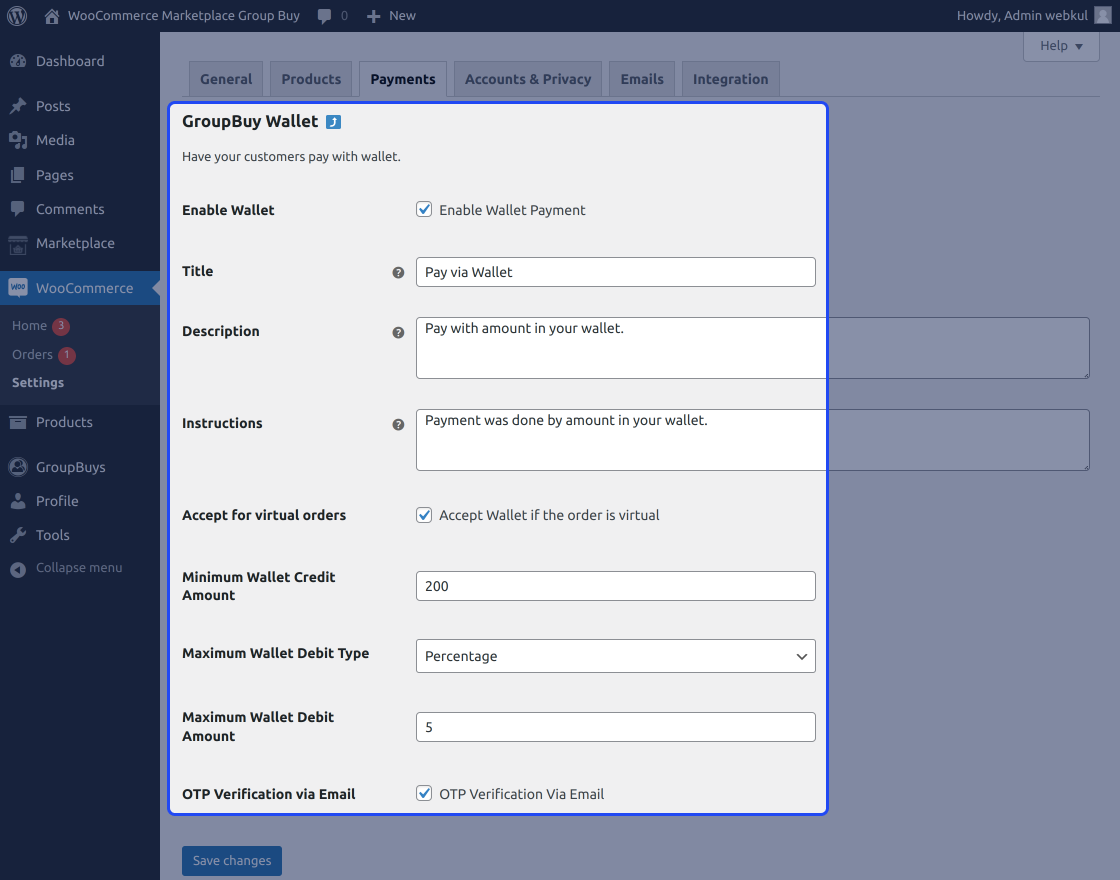Open the GroupBuys menu item
The width and height of the screenshot is (1120, 880).
click(80, 467)
